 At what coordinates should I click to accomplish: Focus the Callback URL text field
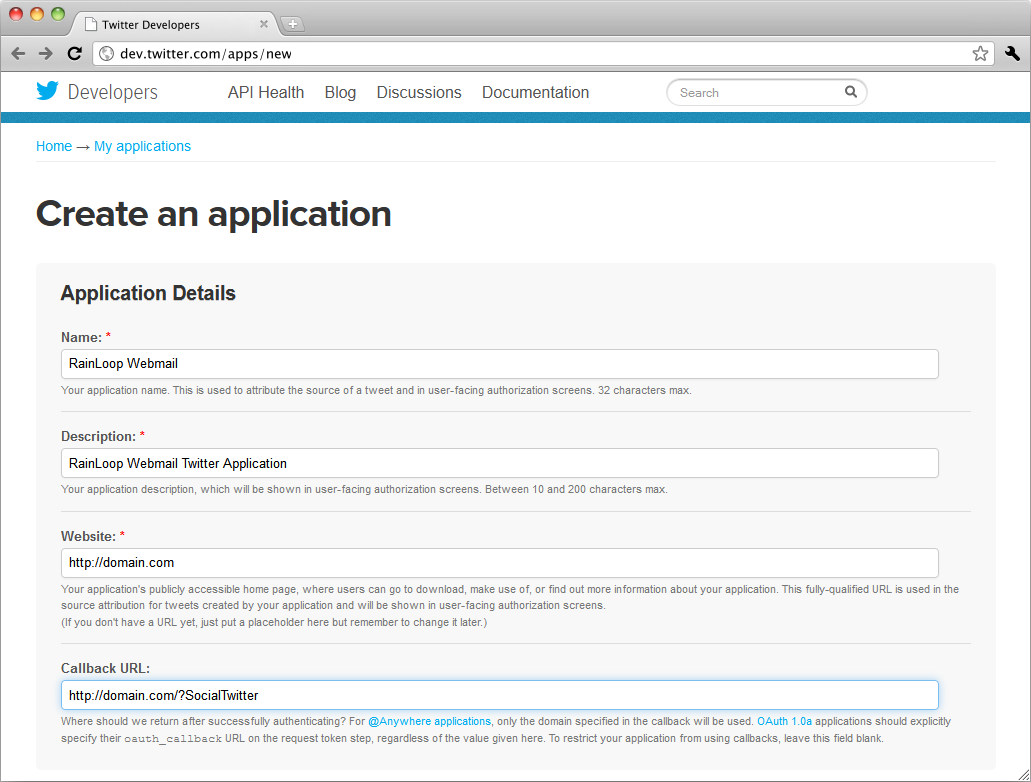pos(499,695)
